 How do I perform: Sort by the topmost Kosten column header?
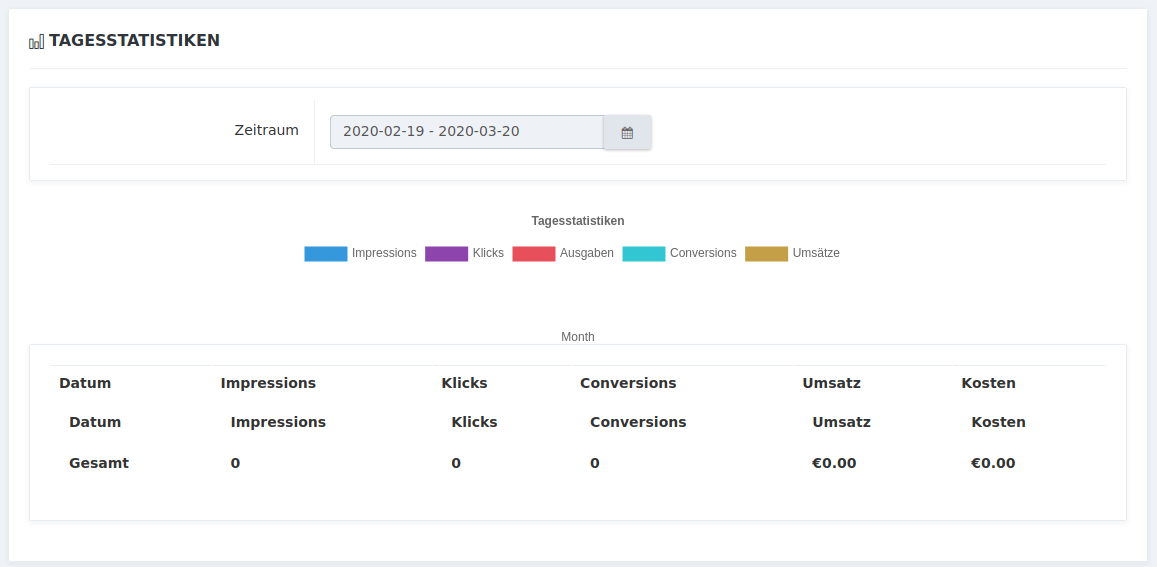pos(988,383)
